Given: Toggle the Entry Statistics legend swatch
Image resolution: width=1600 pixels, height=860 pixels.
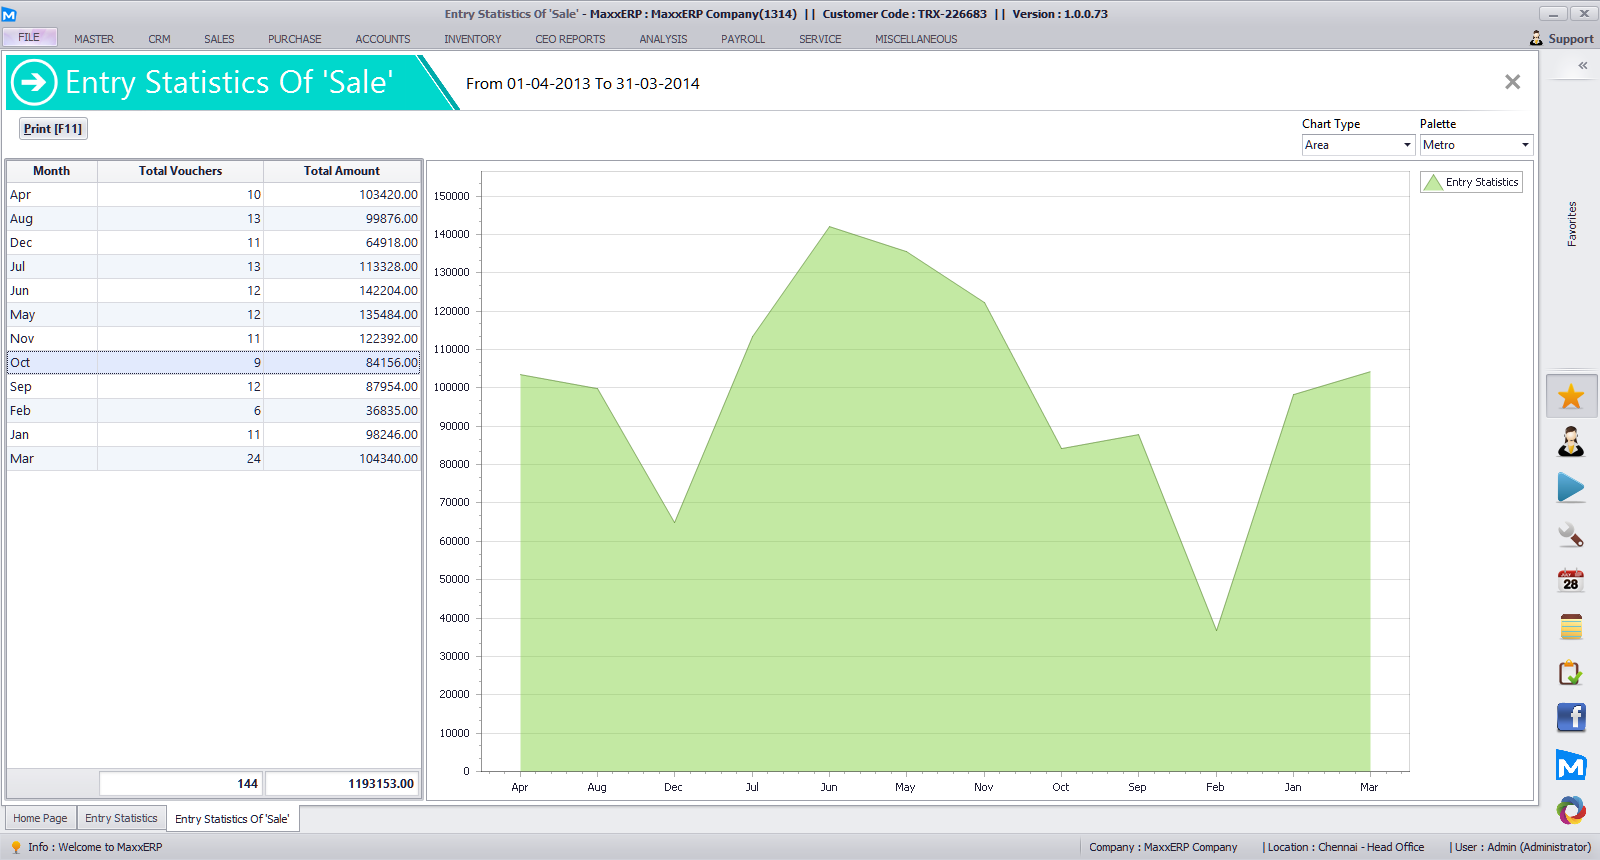Looking at the screenshot, I should click(1433, 182).
